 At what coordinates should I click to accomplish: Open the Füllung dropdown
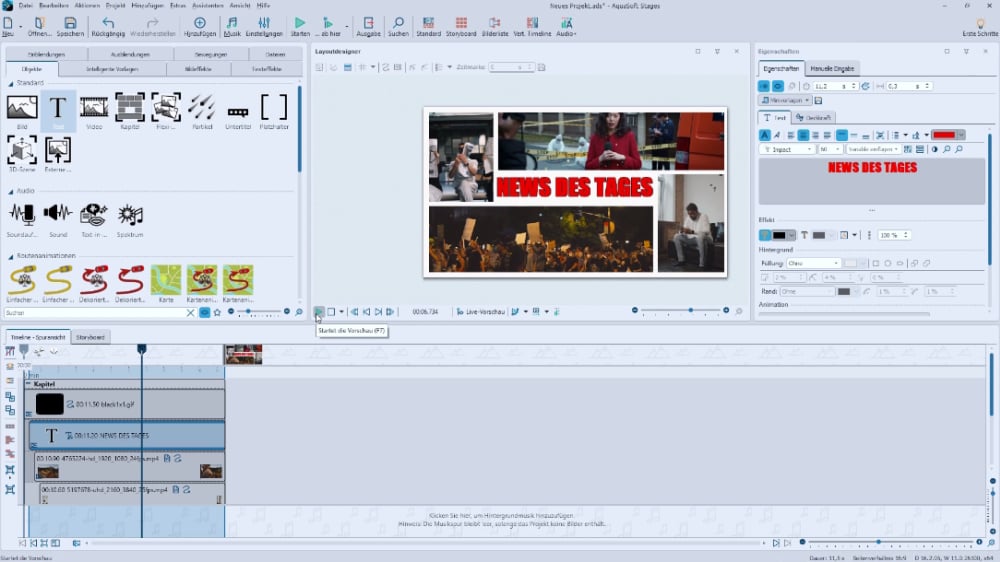(x=813, y=263)
